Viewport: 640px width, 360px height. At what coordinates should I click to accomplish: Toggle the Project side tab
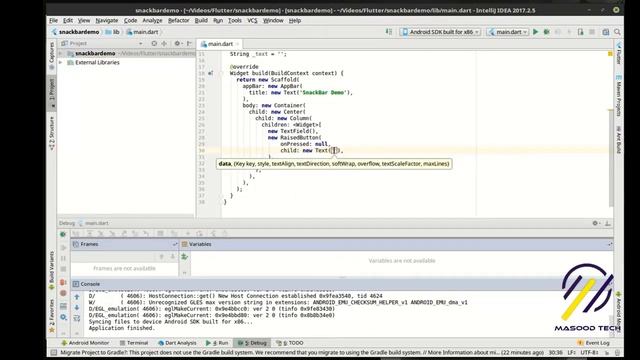coord(52,93)
